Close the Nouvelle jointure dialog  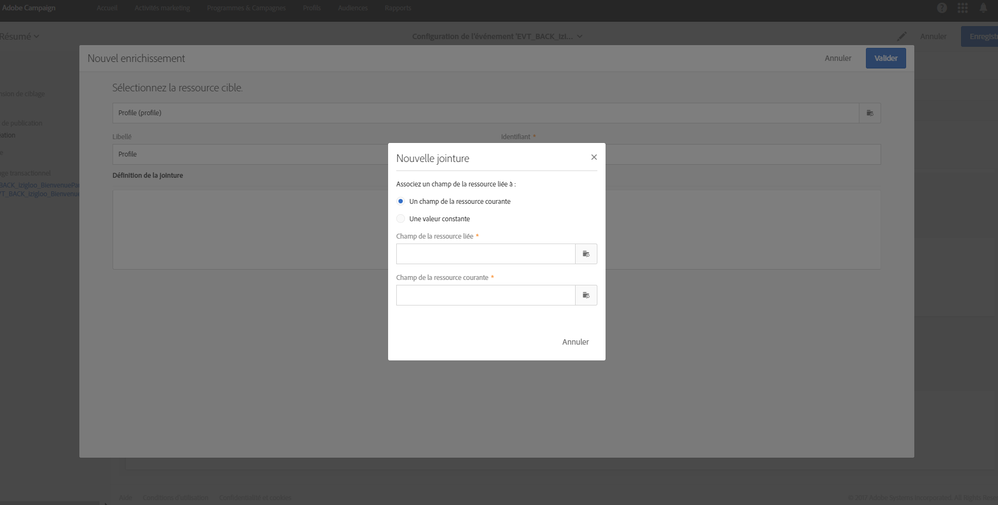coord(593,157)
